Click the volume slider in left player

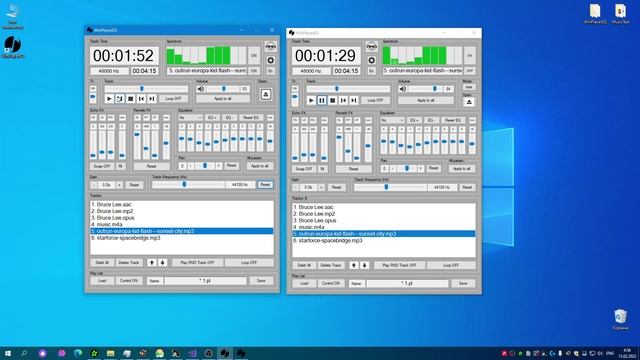tap(223, 89)
